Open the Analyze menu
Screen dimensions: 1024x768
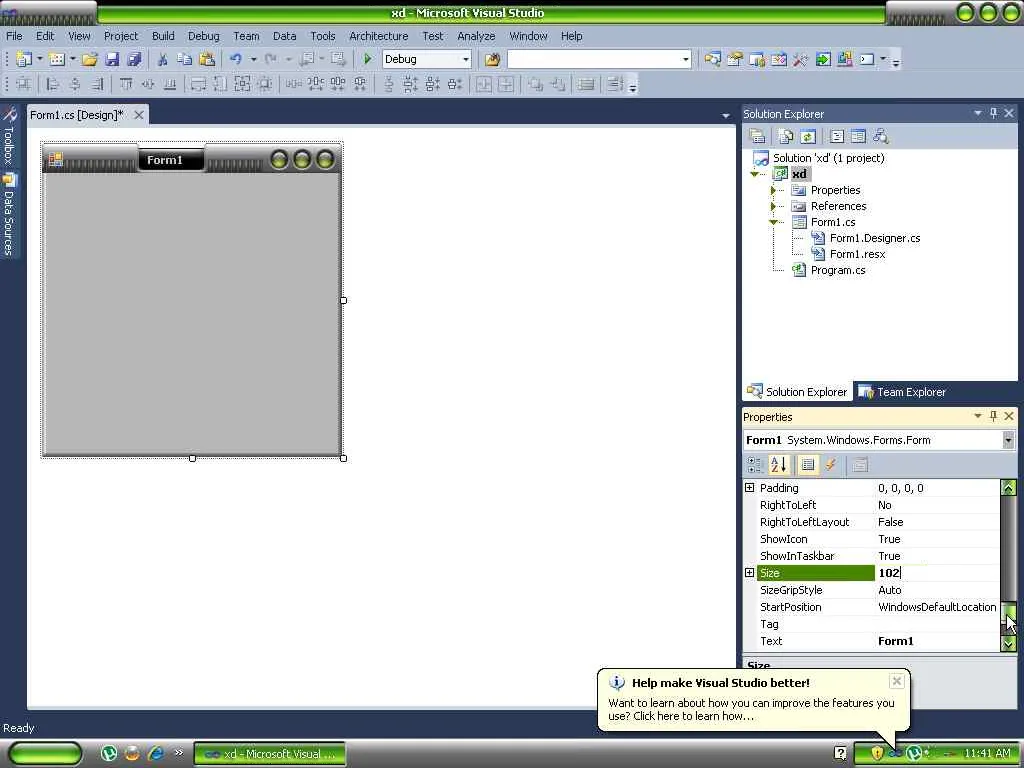coord(476,36)
